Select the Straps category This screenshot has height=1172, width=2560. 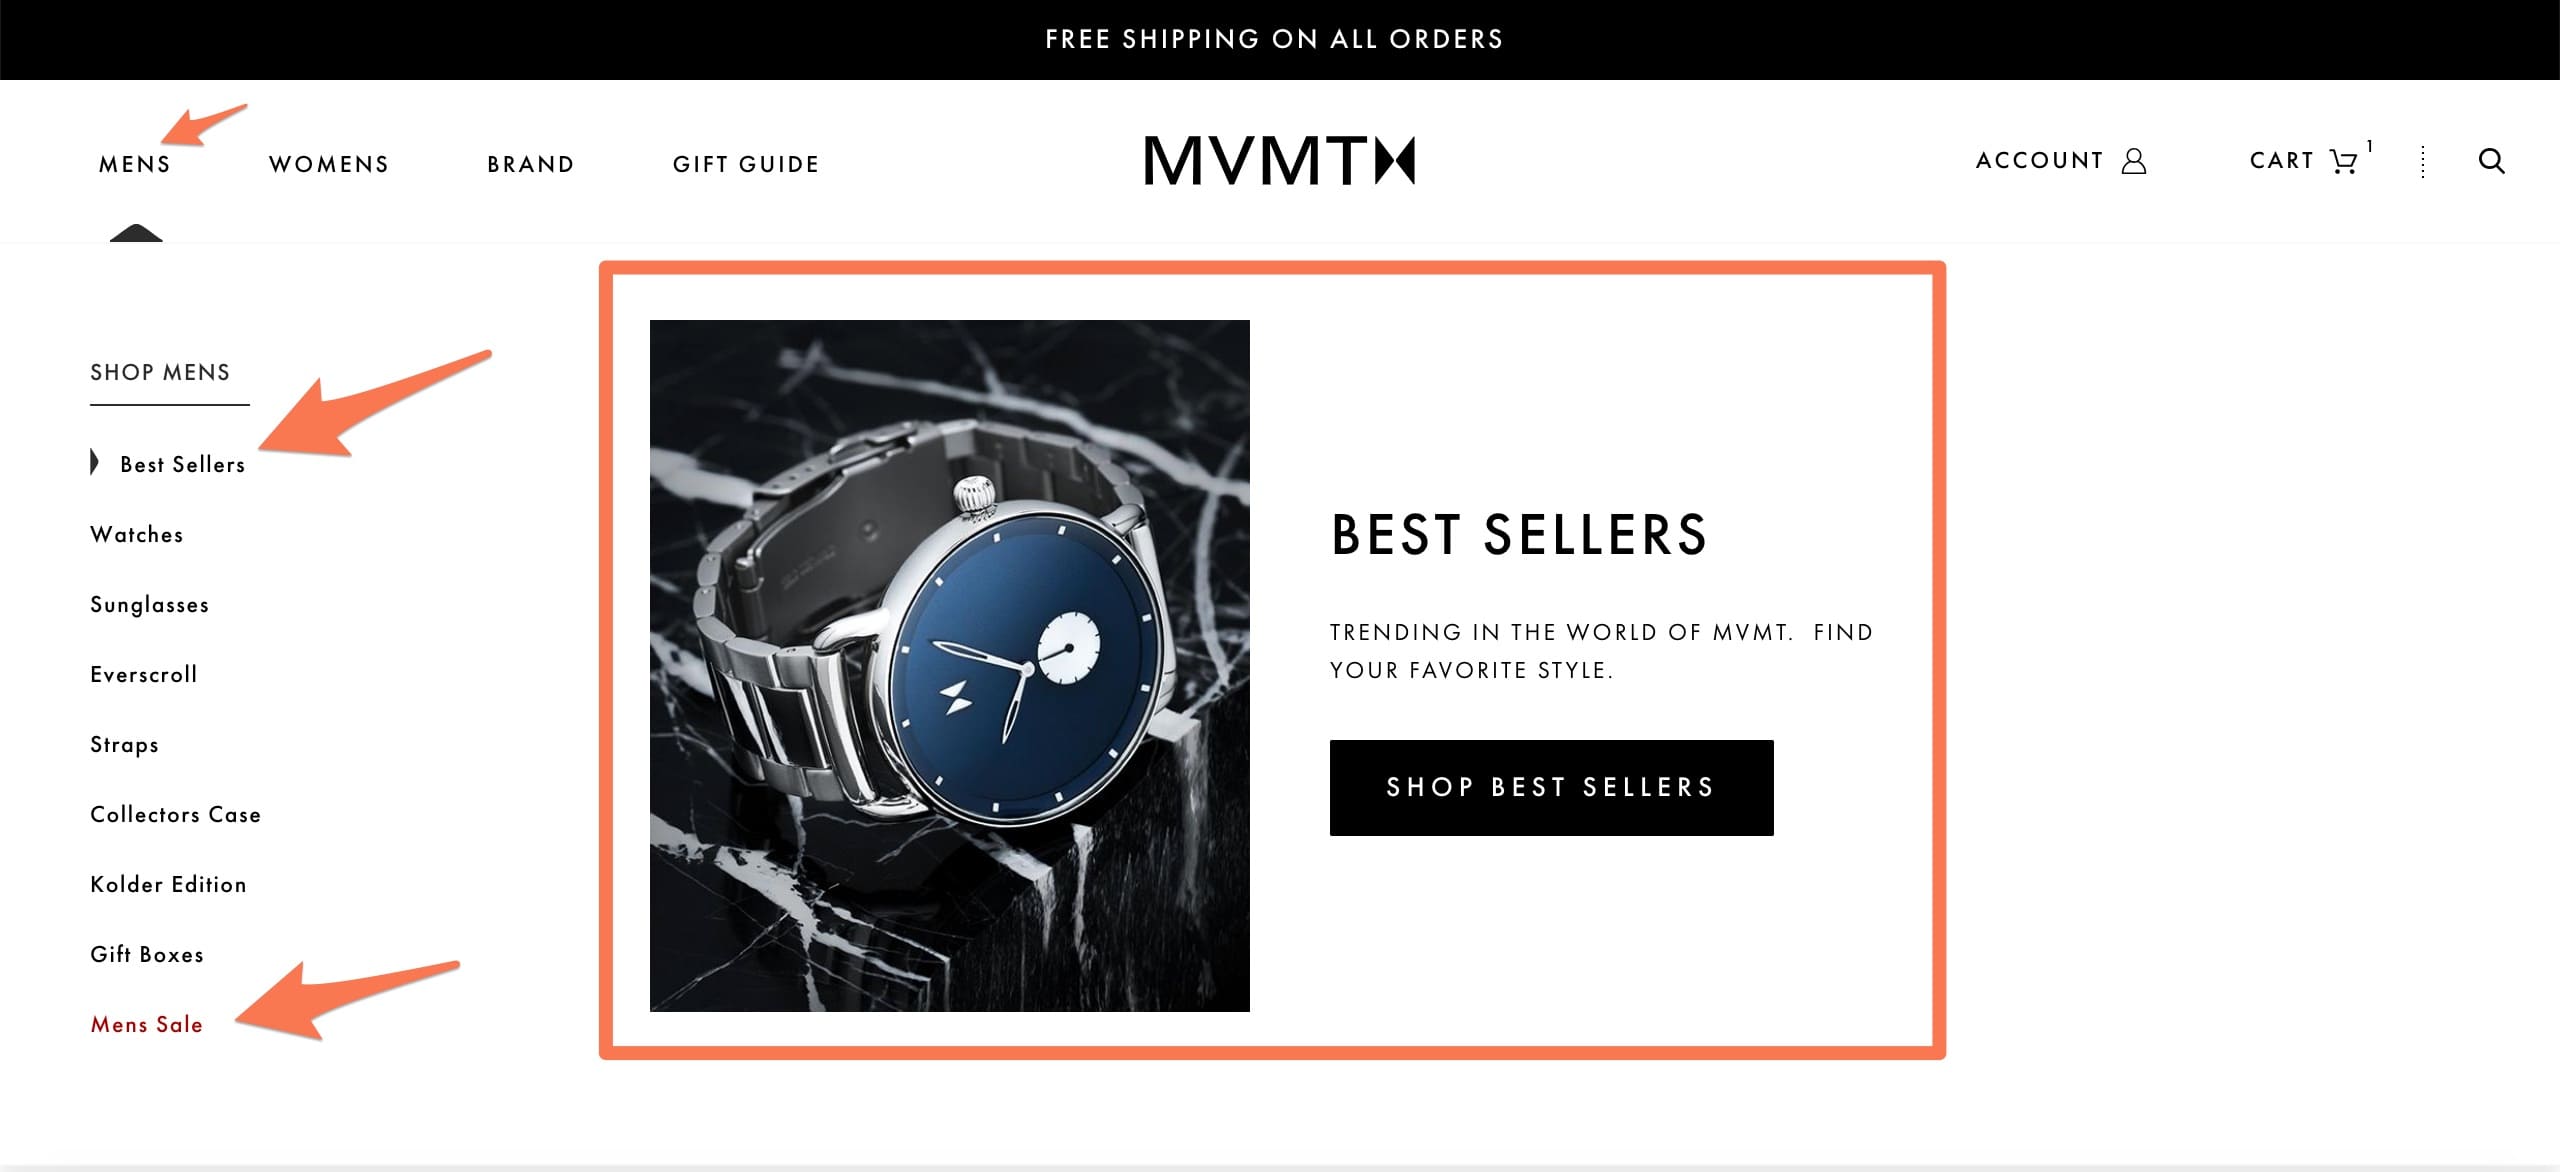(125, 745)
